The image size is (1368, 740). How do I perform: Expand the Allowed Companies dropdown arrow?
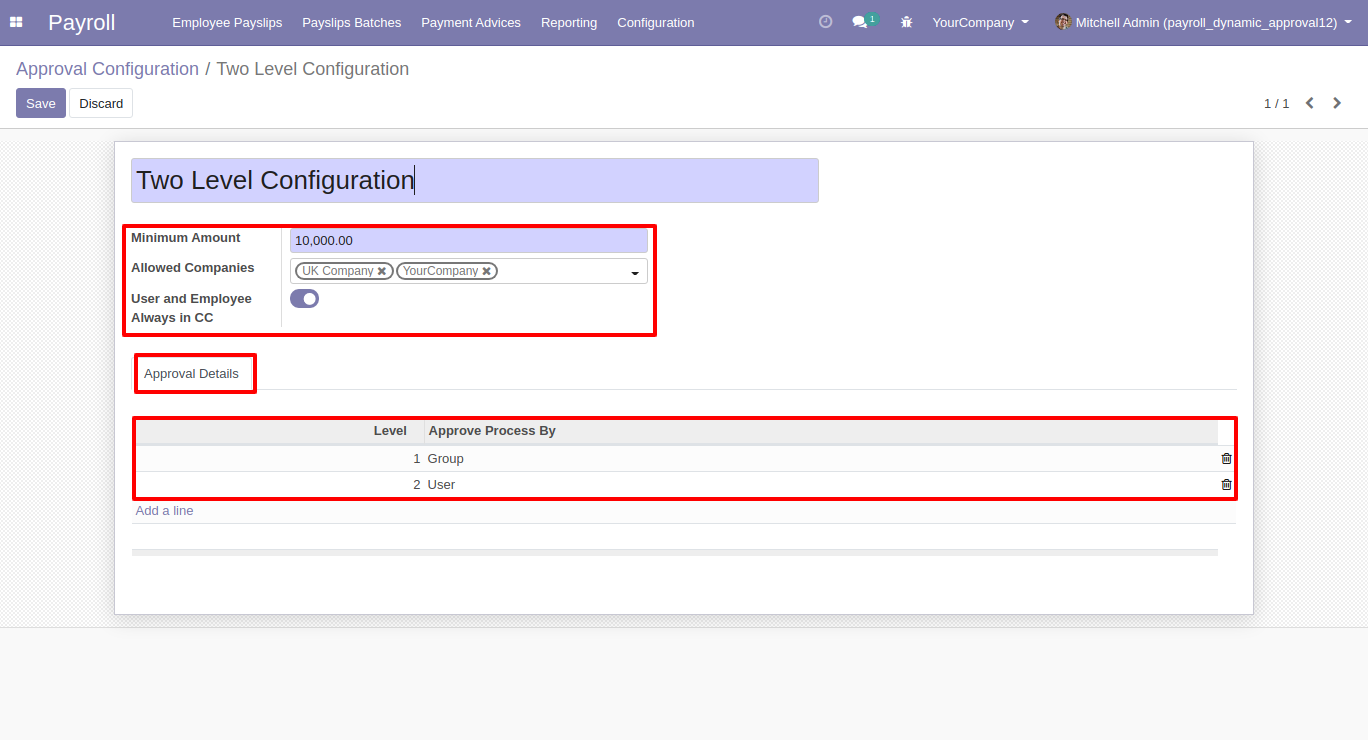pos(635,272)
